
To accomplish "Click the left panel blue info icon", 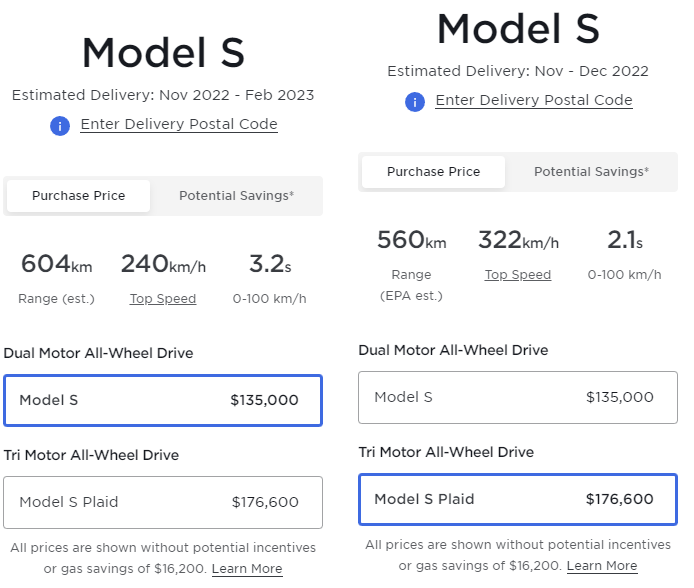I will click(x=60, y=126).
